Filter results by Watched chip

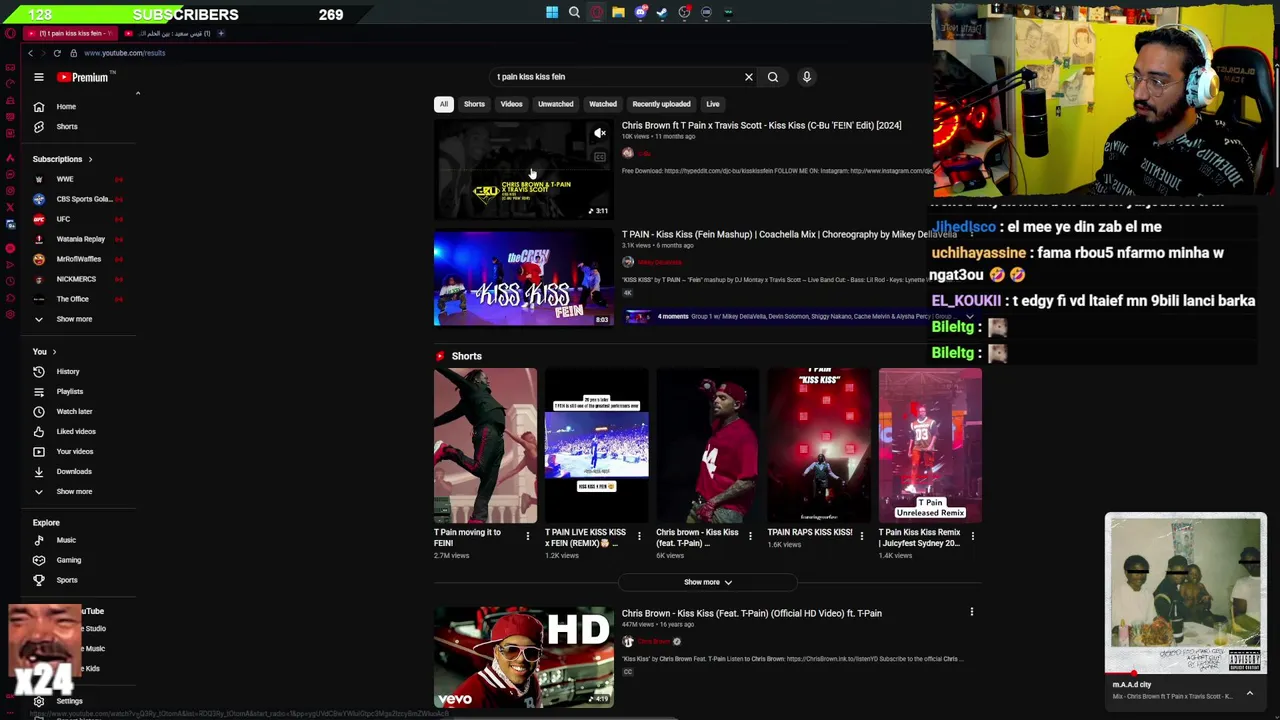click(x=603, y=104)
